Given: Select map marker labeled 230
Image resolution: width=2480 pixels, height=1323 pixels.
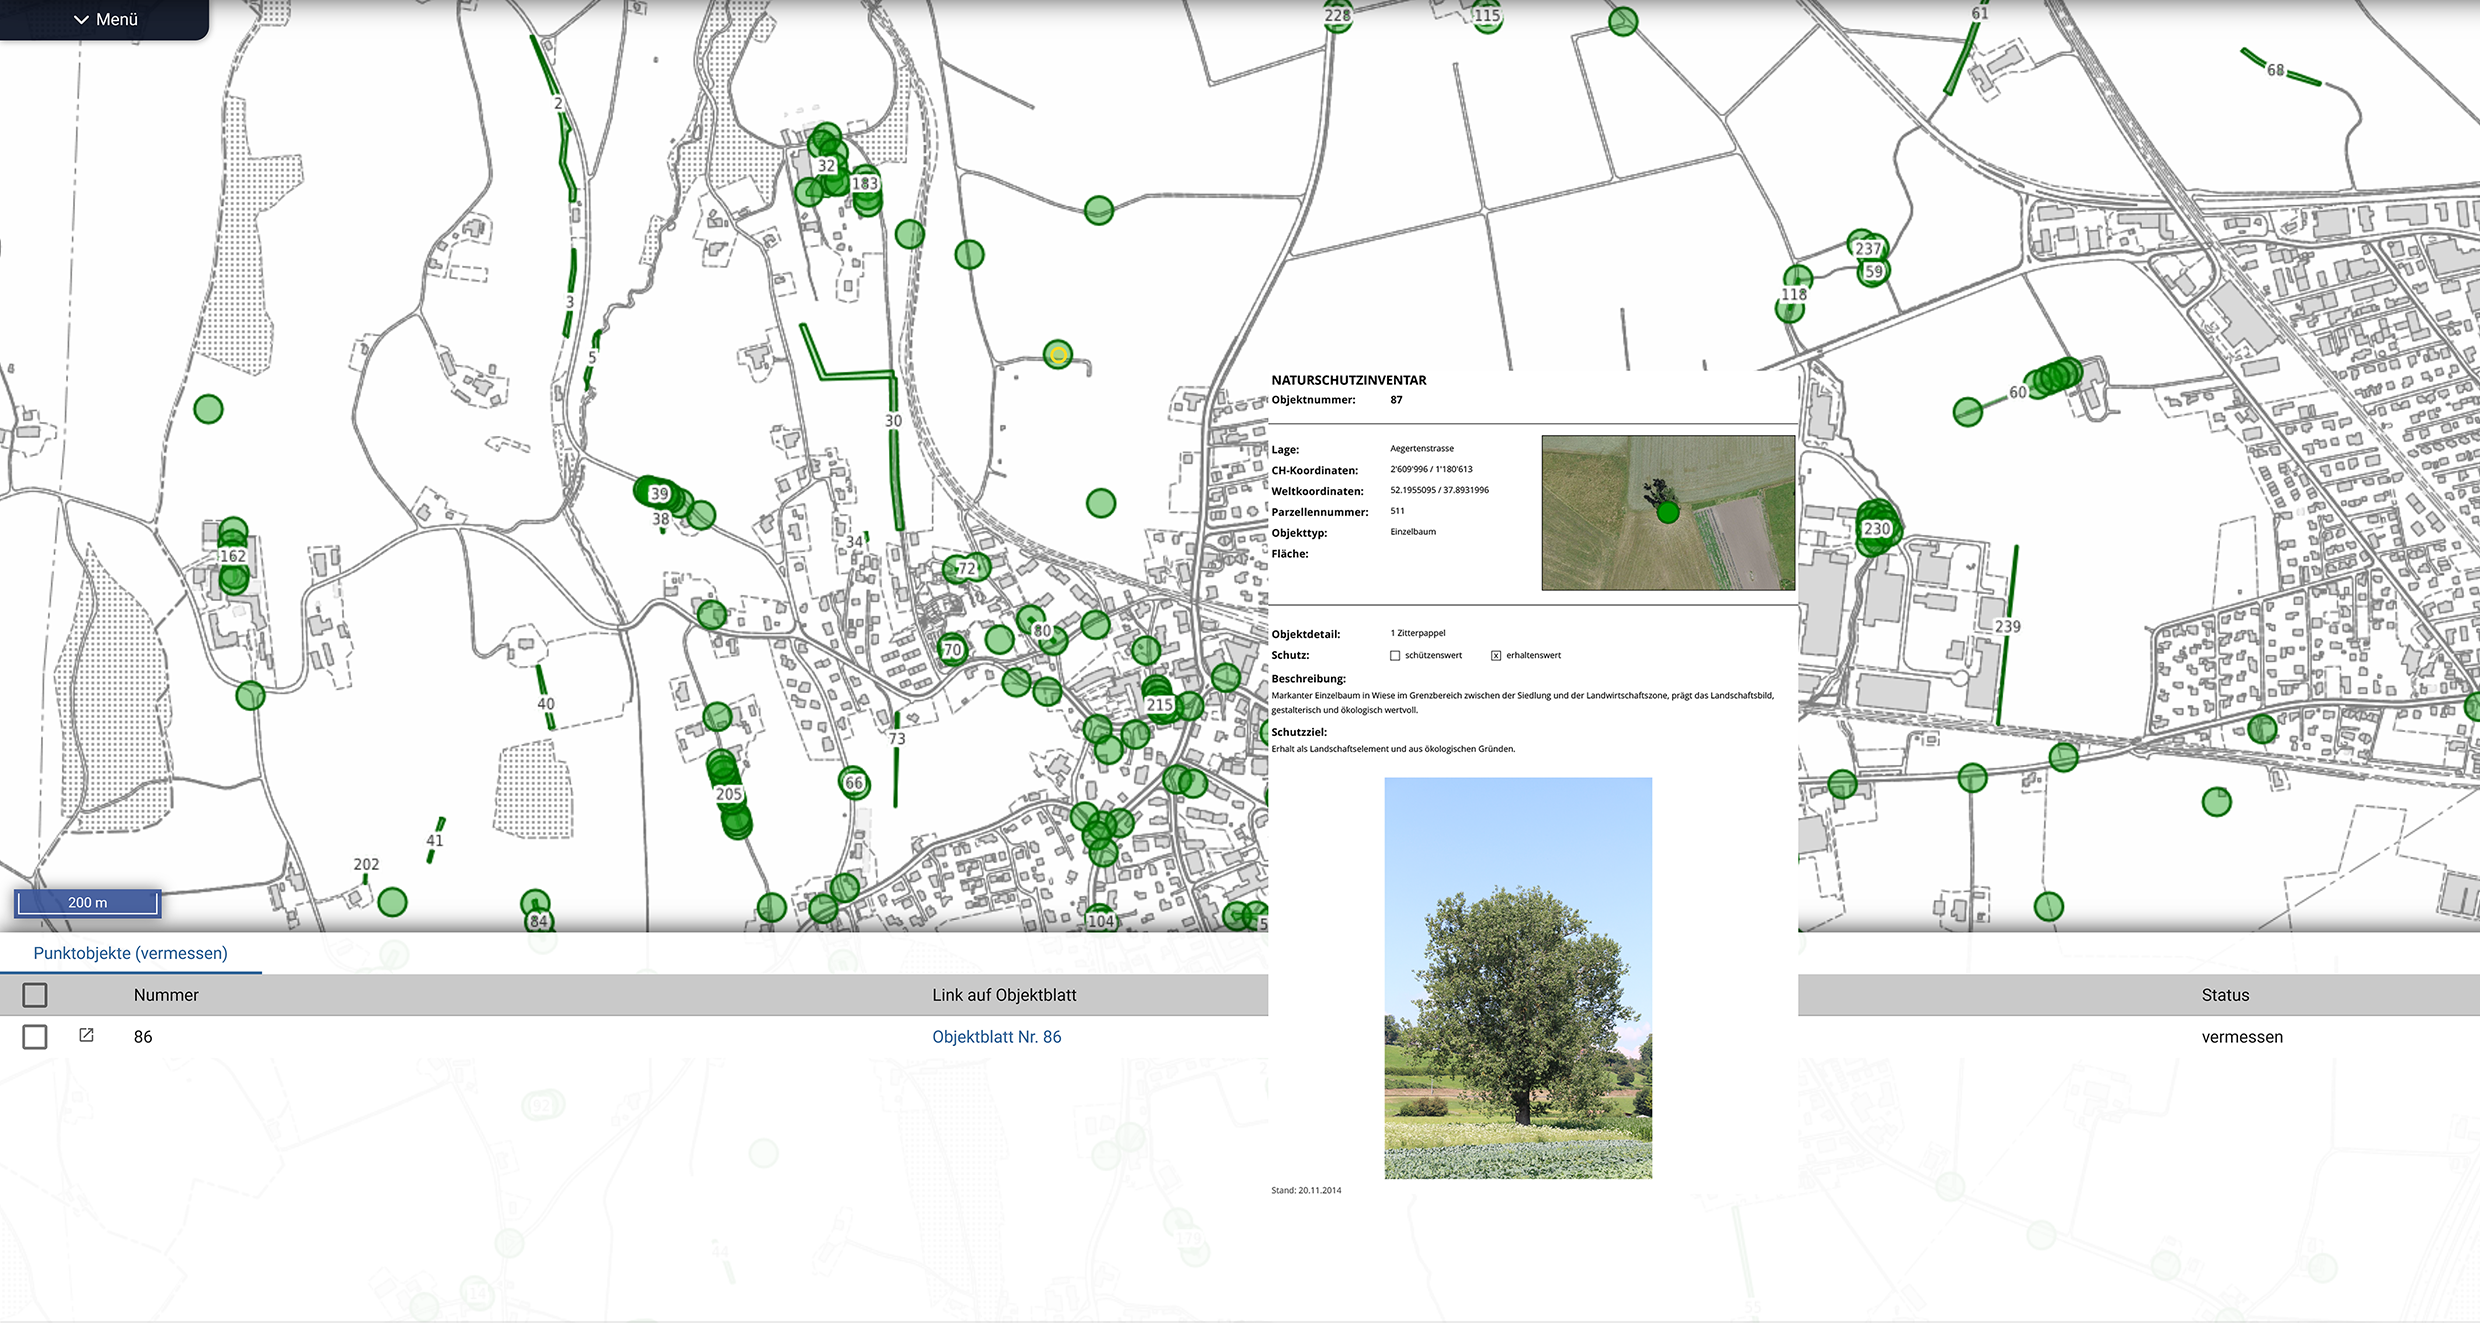Looking at the screenshot, I should point(1876,528).
